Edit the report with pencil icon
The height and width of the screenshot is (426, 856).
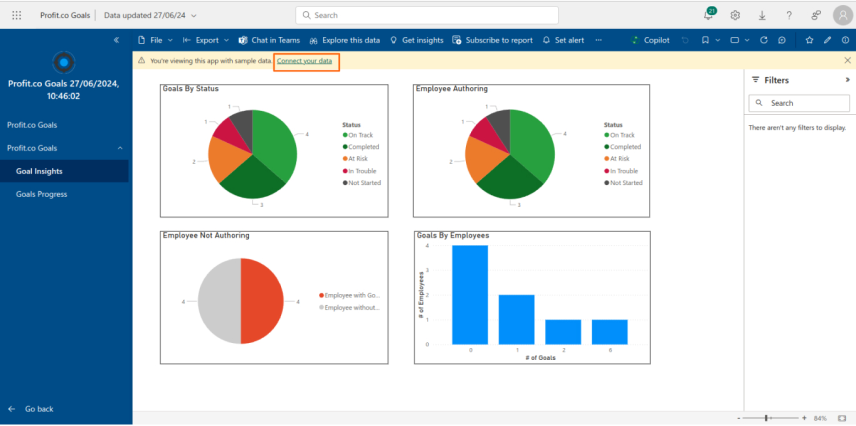pyautogui.click(x=828, y=40)
